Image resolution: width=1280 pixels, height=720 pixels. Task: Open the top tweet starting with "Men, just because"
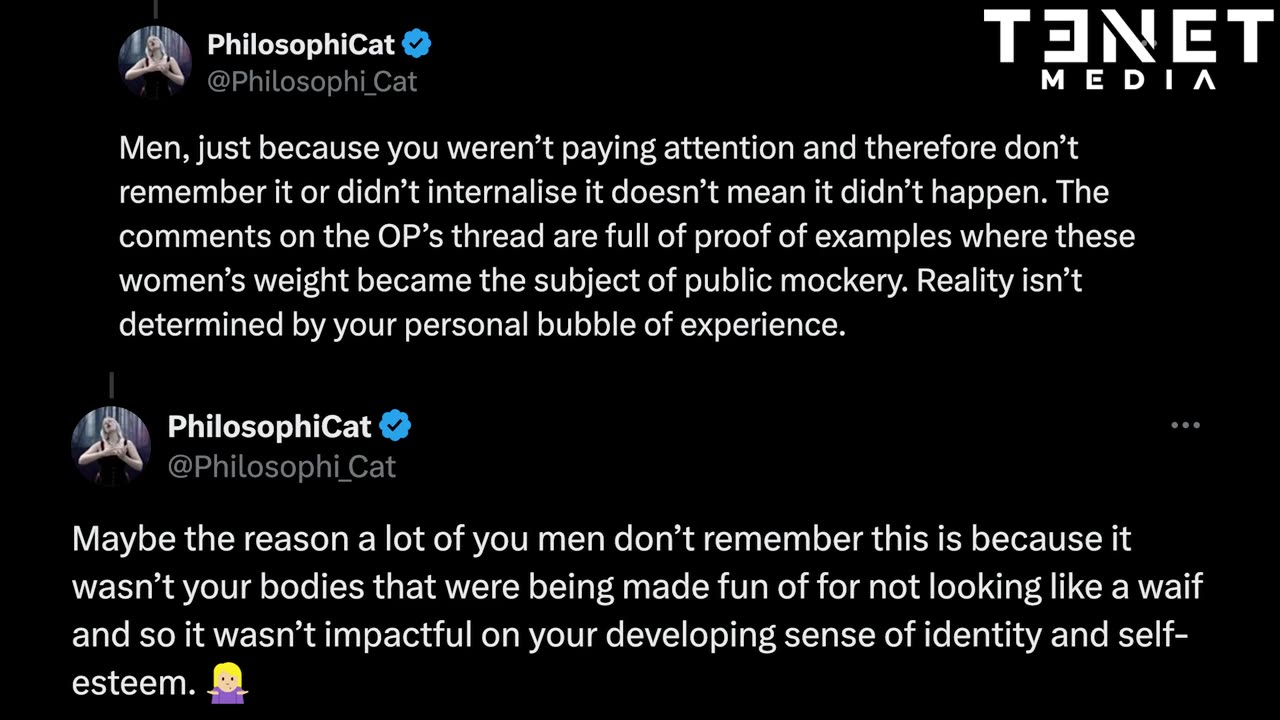(x=600, y=237)
